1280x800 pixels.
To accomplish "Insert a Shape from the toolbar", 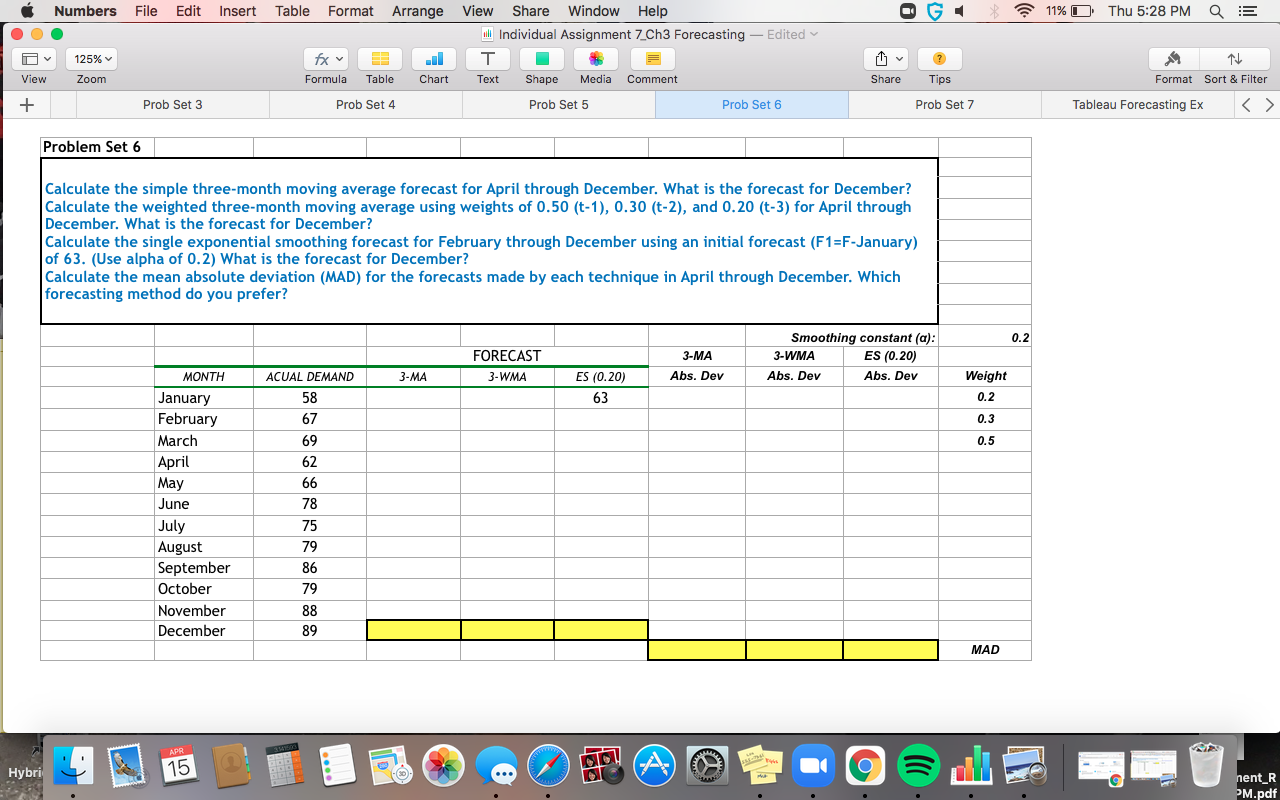I will tap(541, 59).
